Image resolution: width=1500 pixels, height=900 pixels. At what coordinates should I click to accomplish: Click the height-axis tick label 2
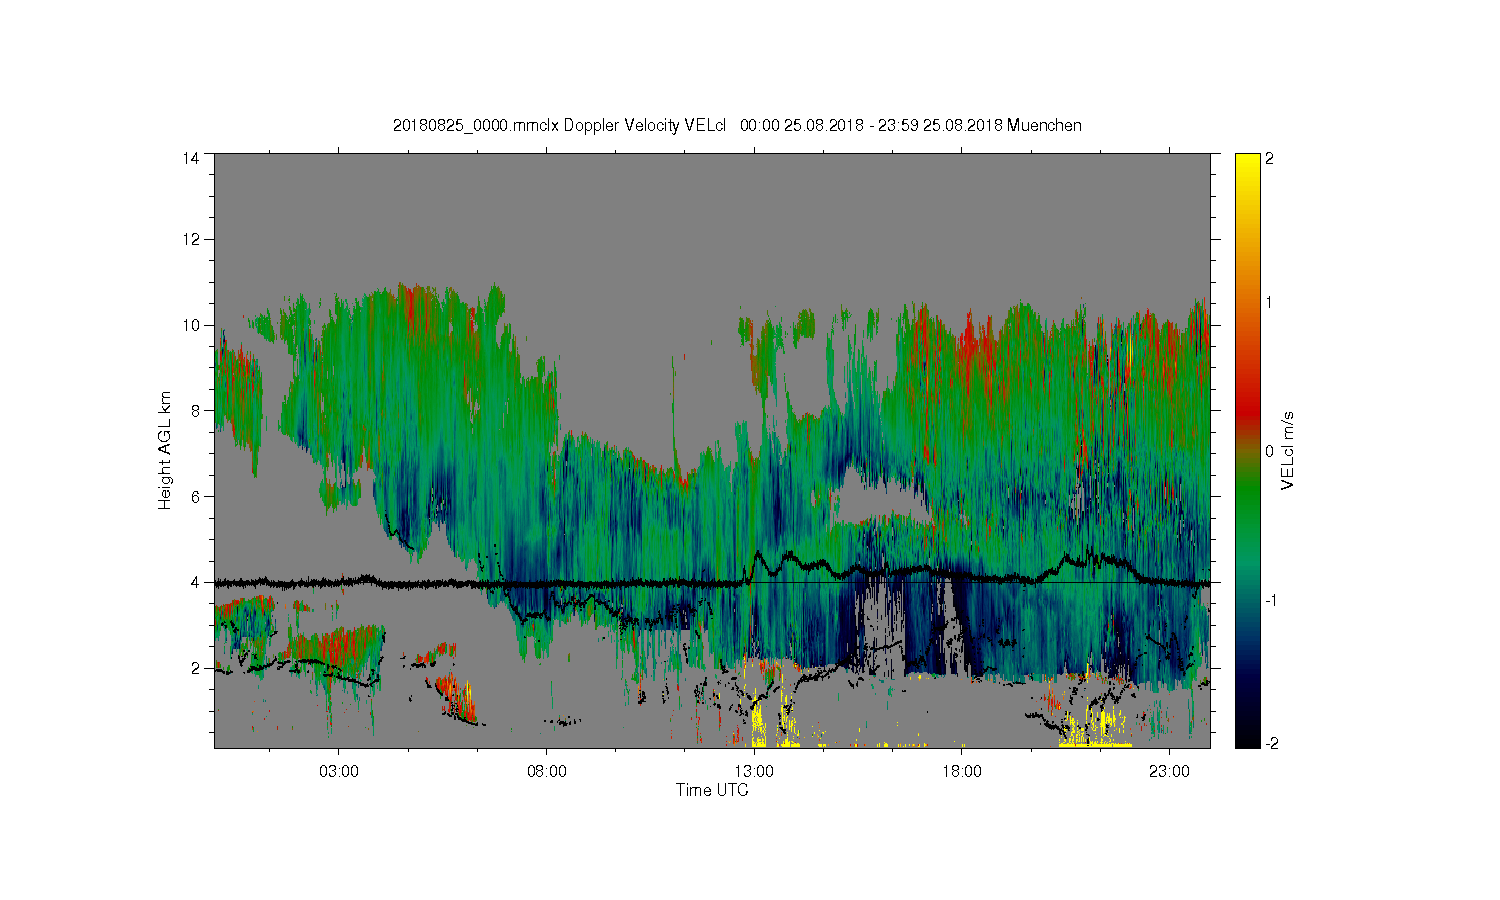point(195,668)
